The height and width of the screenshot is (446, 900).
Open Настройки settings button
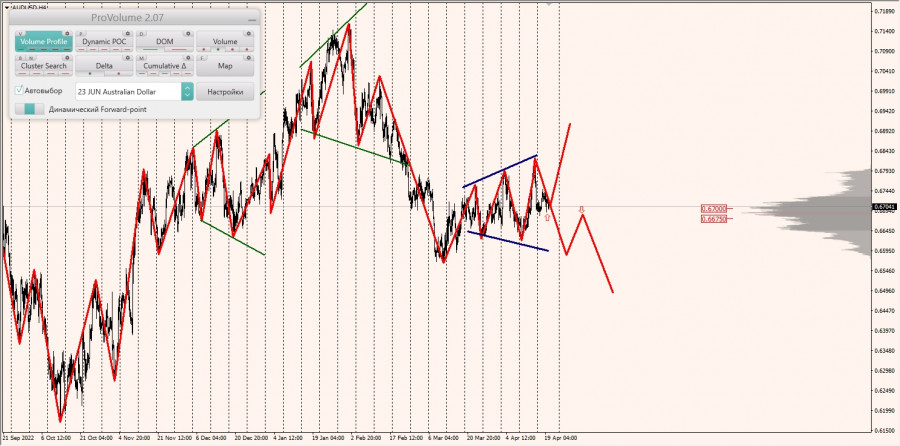(x=225, y=92)
